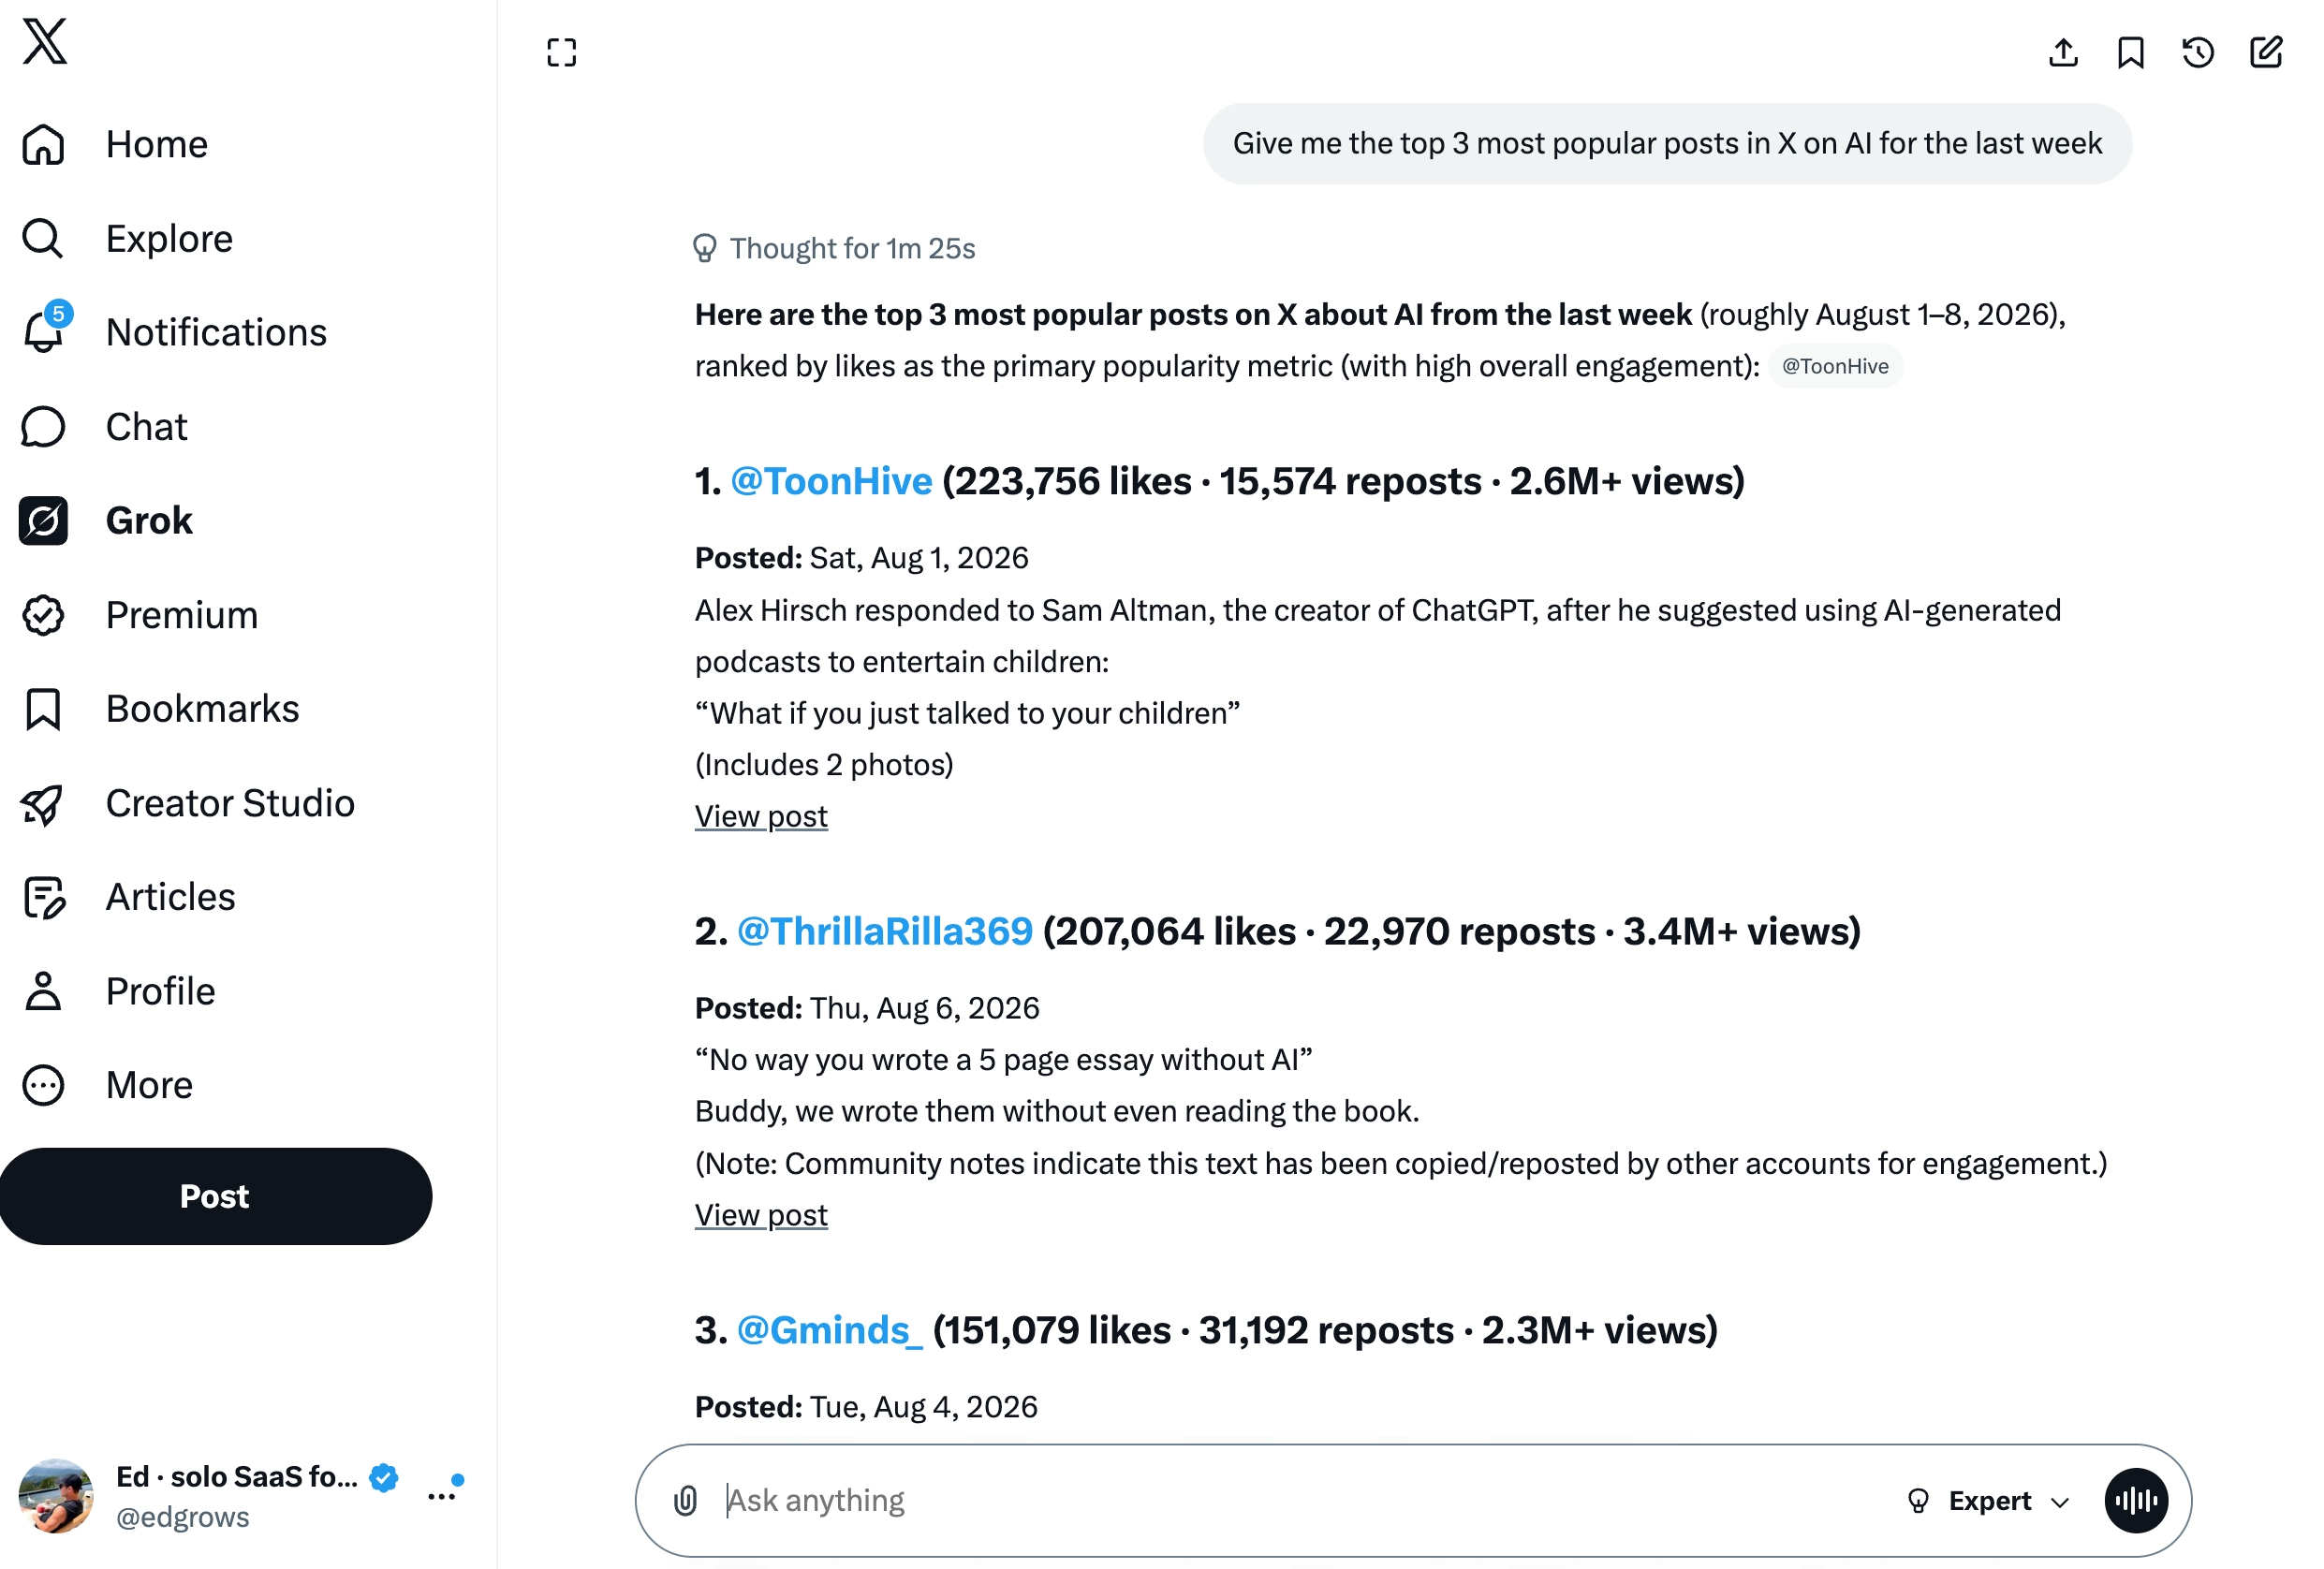This screenshot has width=2324, height=1569.
Task: Click View post under ThrillaRilla369 entry
Action: [761, 1215]
